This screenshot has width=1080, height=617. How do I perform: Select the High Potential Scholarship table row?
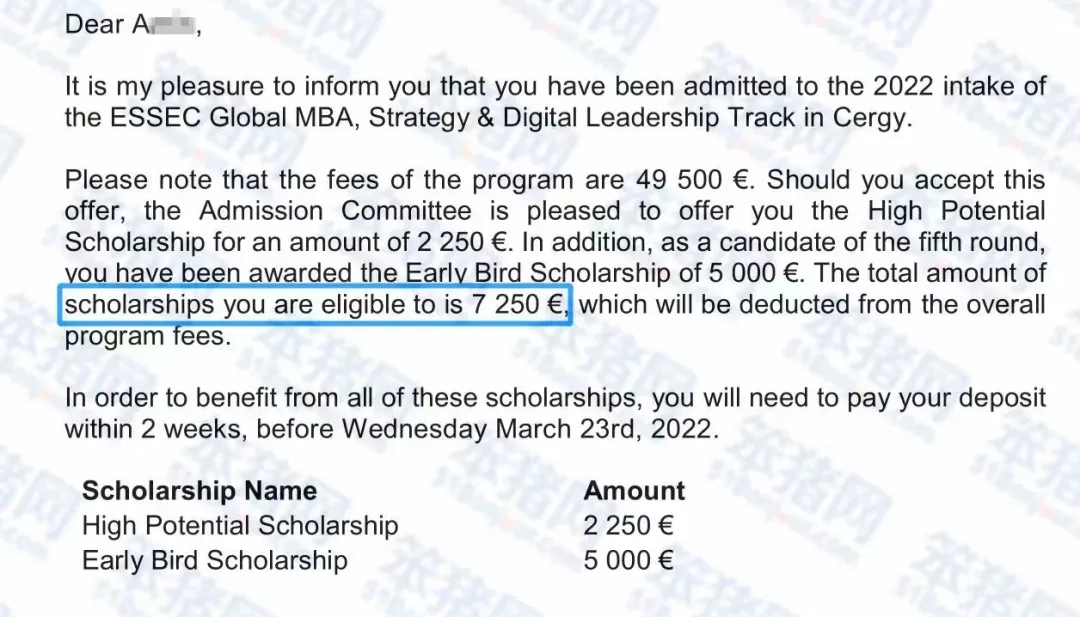[240, 526]
